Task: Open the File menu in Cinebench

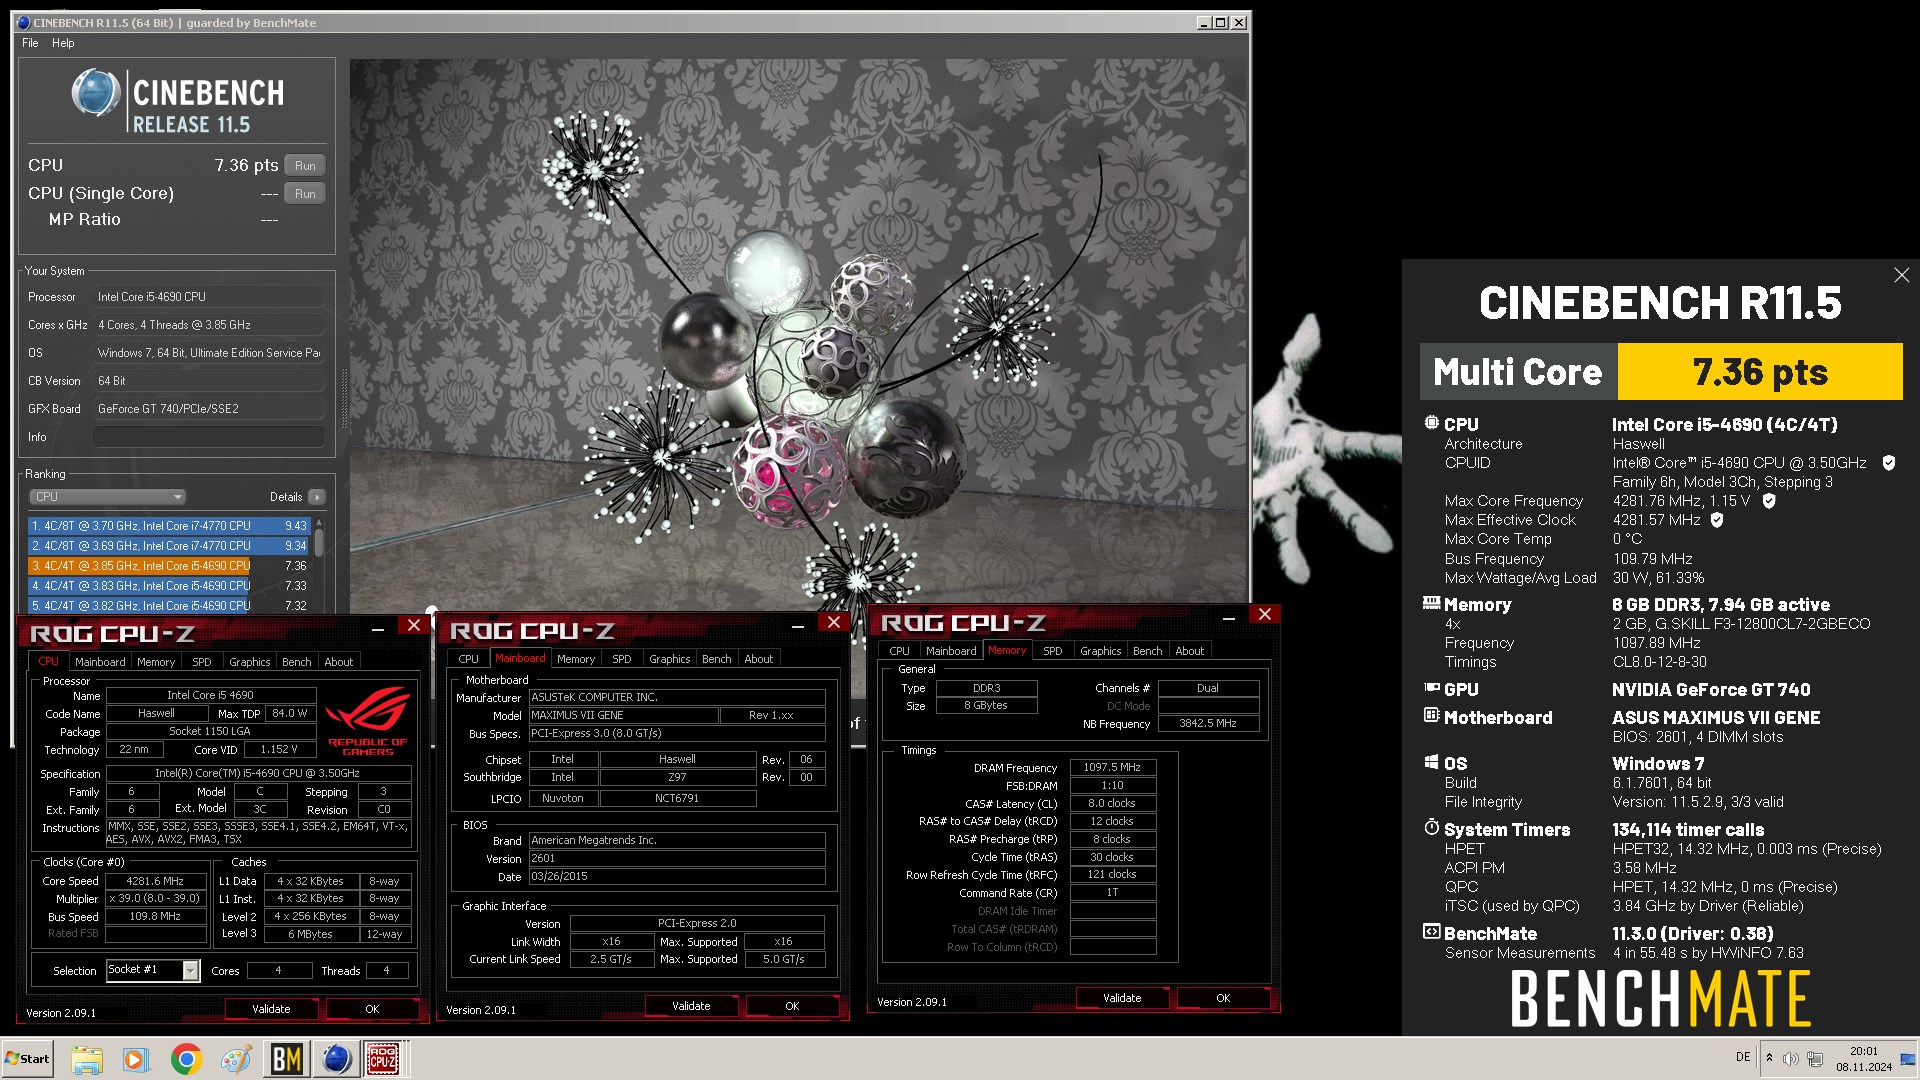Action: coord(30,43)
